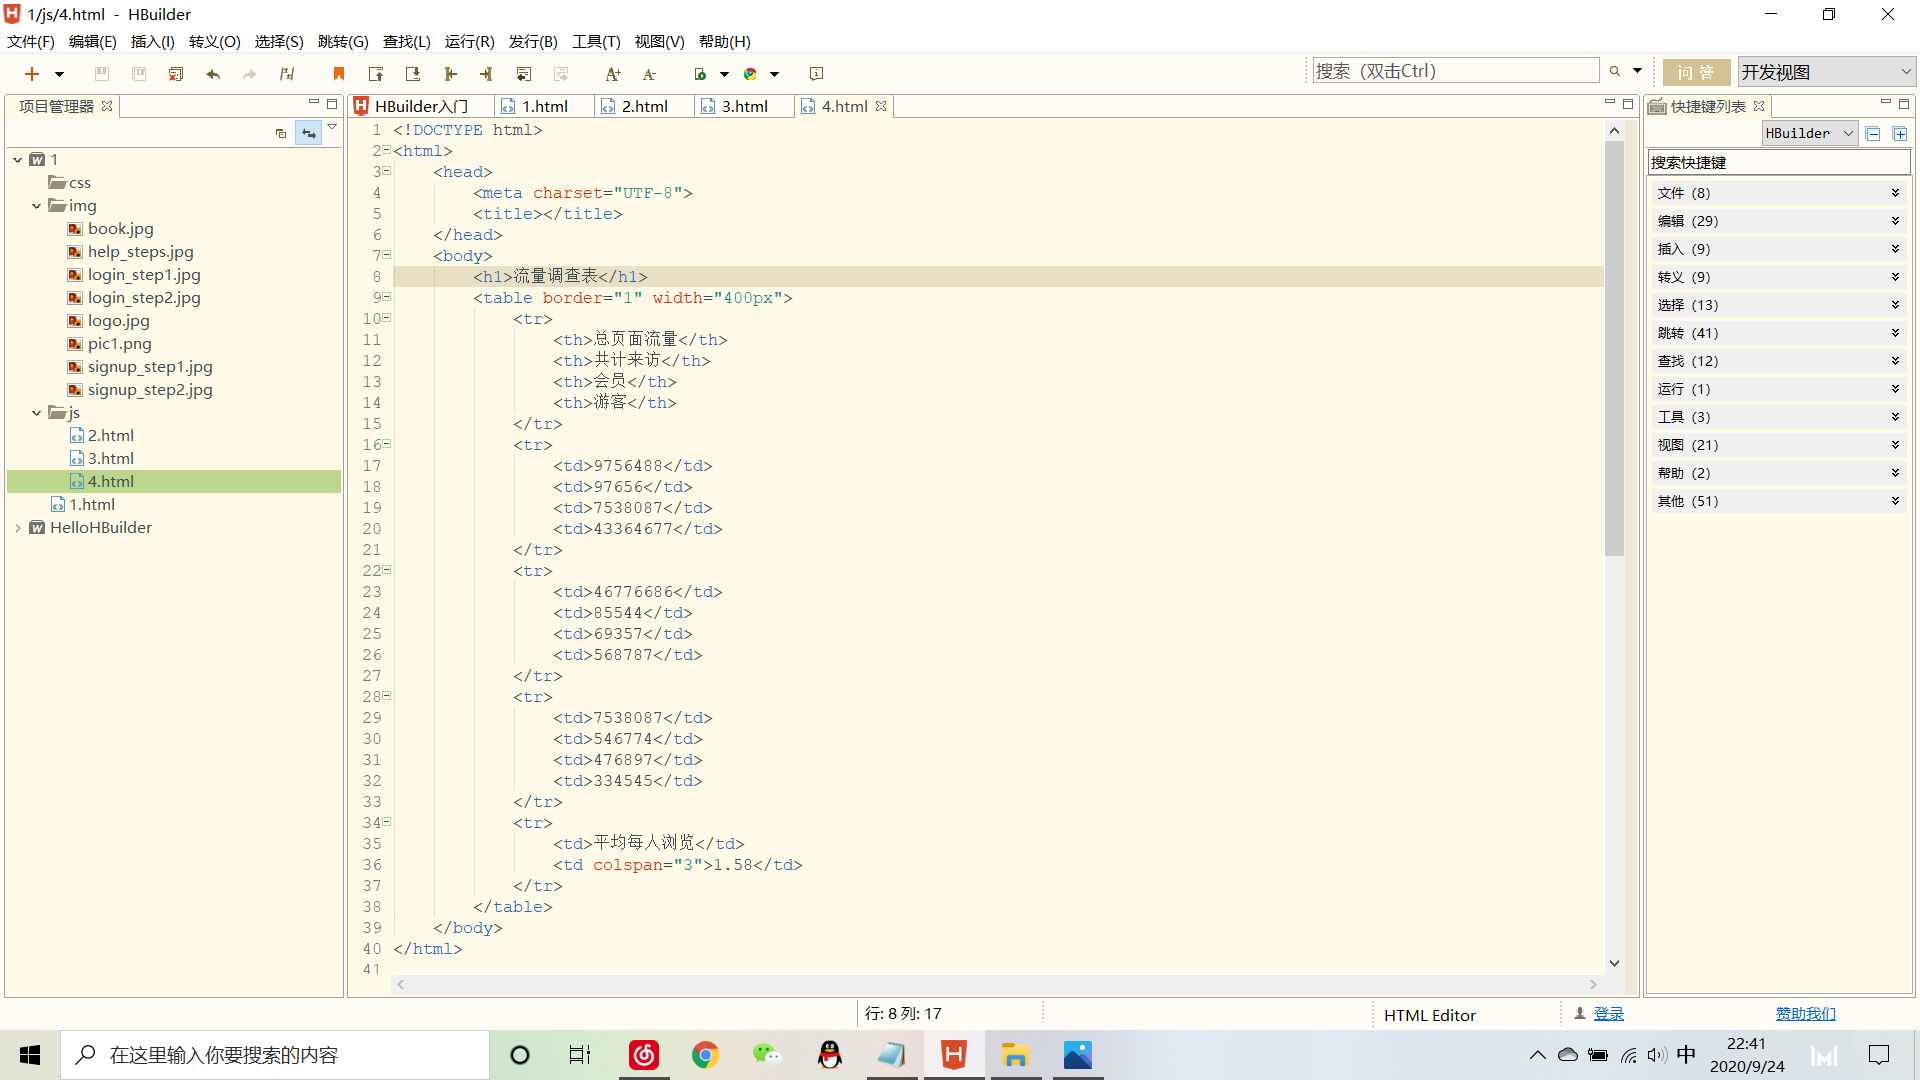Image resolution: width=1920 pixels, height=1080 pixels.
Task: Select the 4.html editor tab
Action: 839,105
